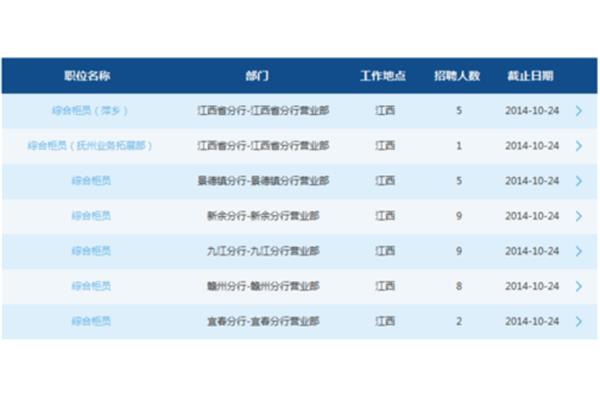The height and width of the screenshot is (400, 600).
Task: Open the arrow for the 宜春分行 row
Action: 579,322
